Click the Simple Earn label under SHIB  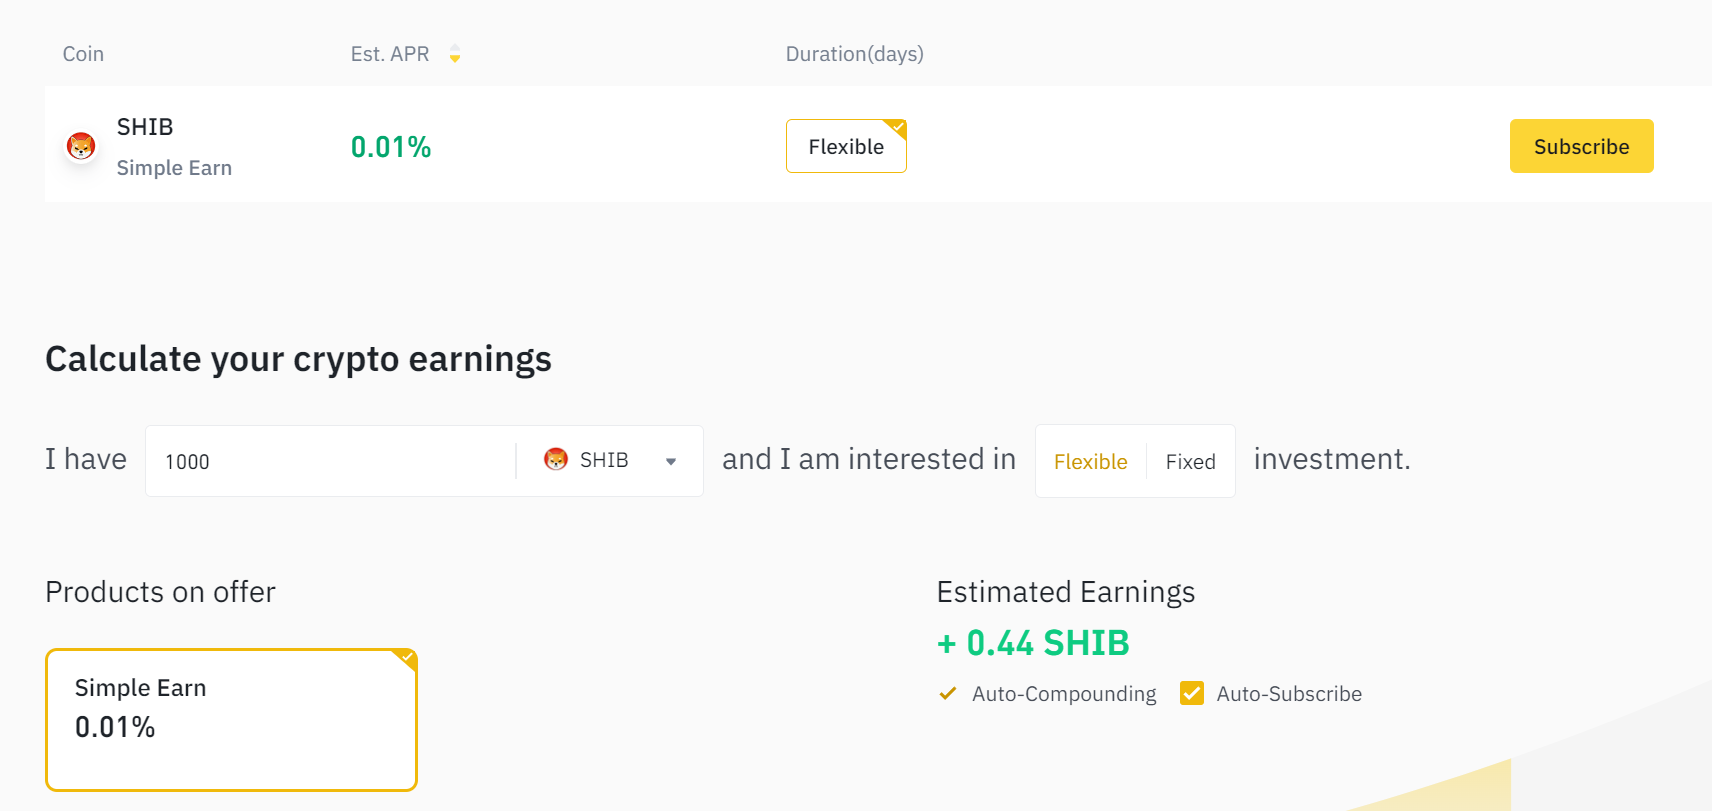pos(174,167)
